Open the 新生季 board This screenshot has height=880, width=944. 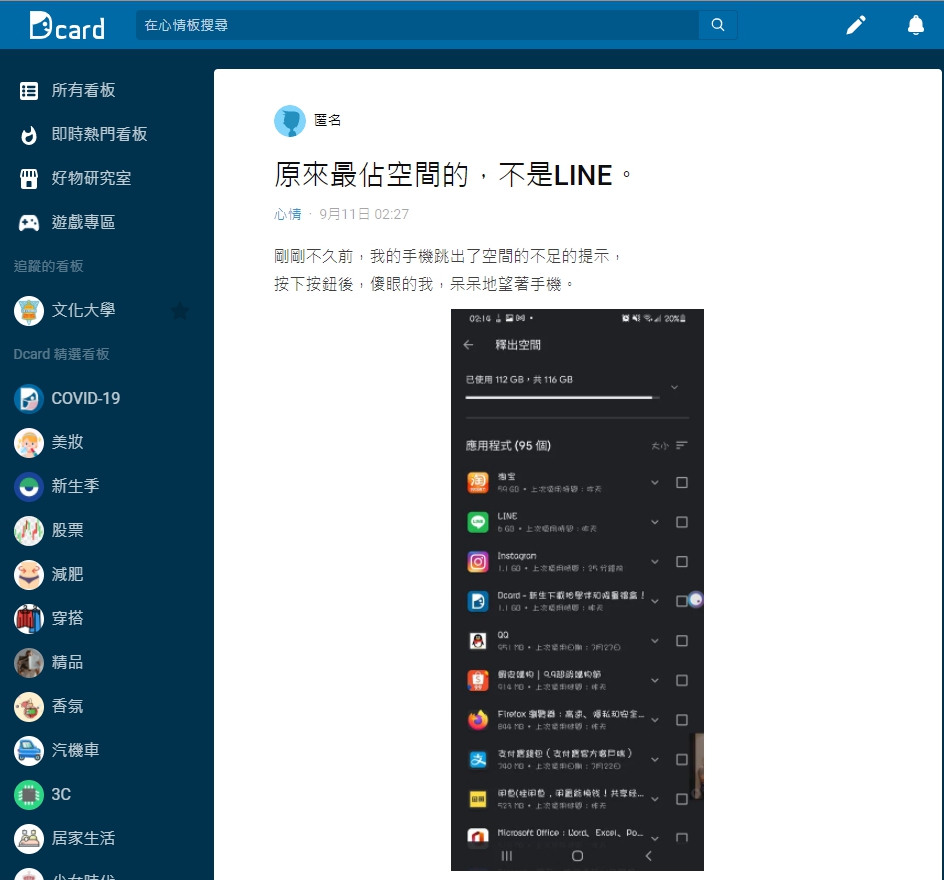coord(75,486)
